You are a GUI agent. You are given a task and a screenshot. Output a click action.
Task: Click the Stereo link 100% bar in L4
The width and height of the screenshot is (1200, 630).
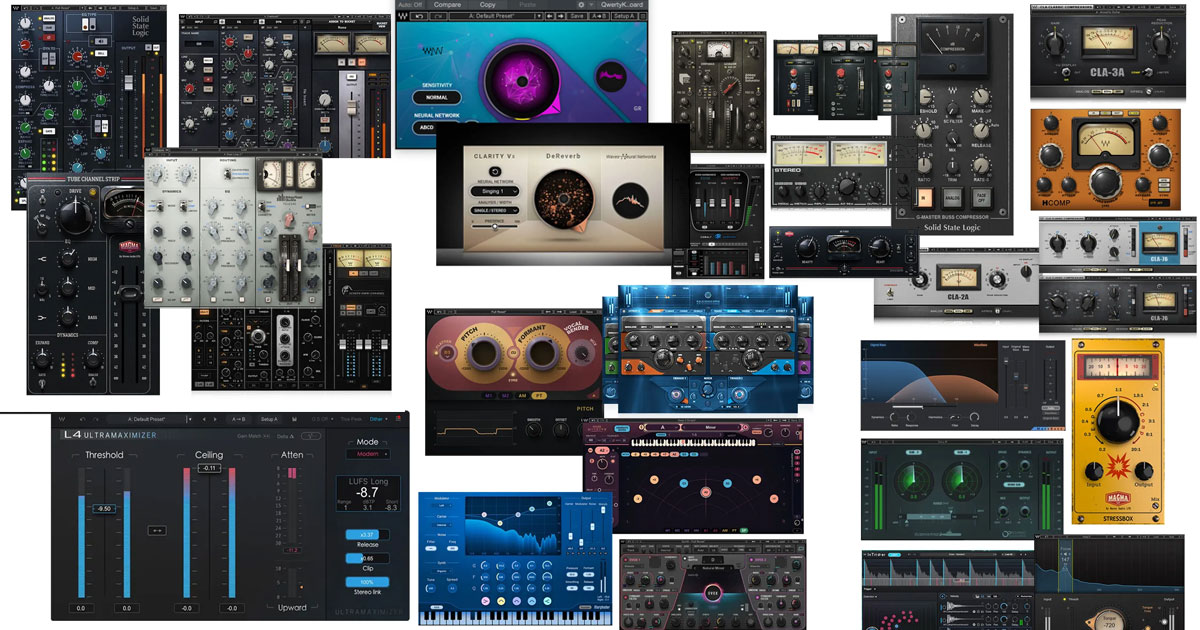pos(367,582)
